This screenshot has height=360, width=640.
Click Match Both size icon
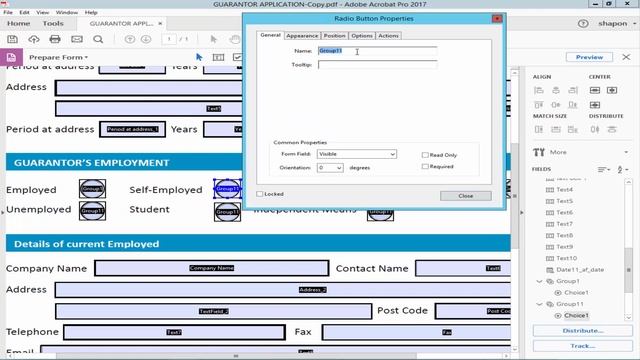click(x=573, y=129)
